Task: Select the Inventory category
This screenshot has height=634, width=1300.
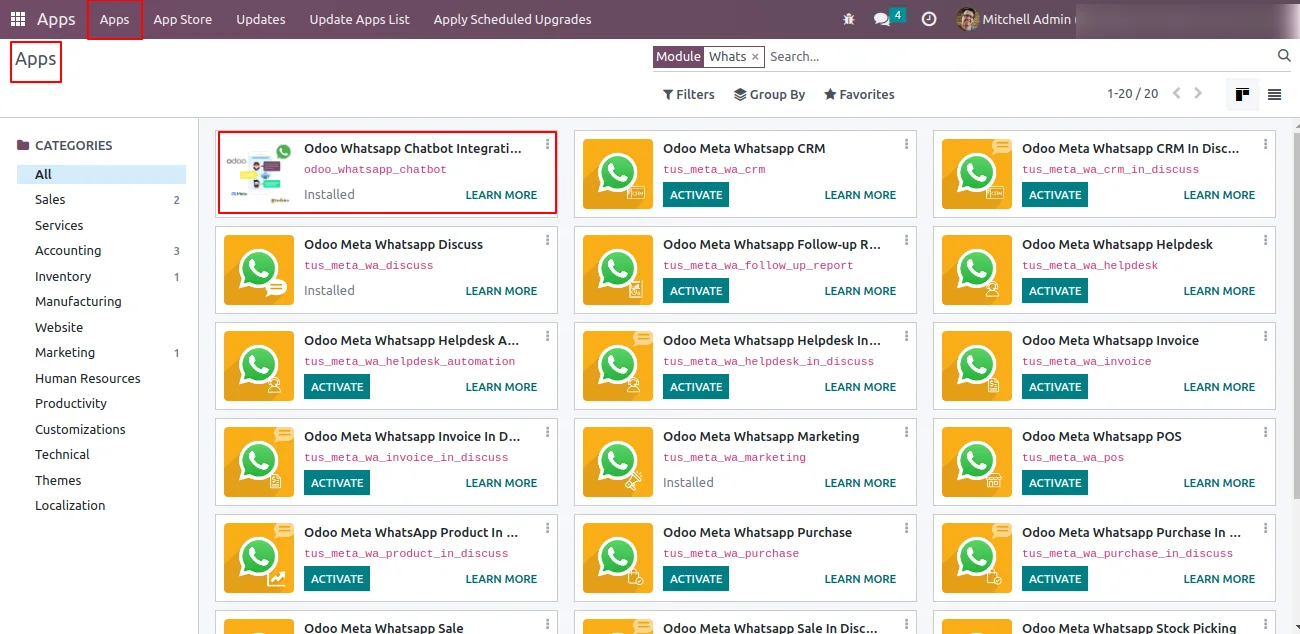Action: pos(101,276)
